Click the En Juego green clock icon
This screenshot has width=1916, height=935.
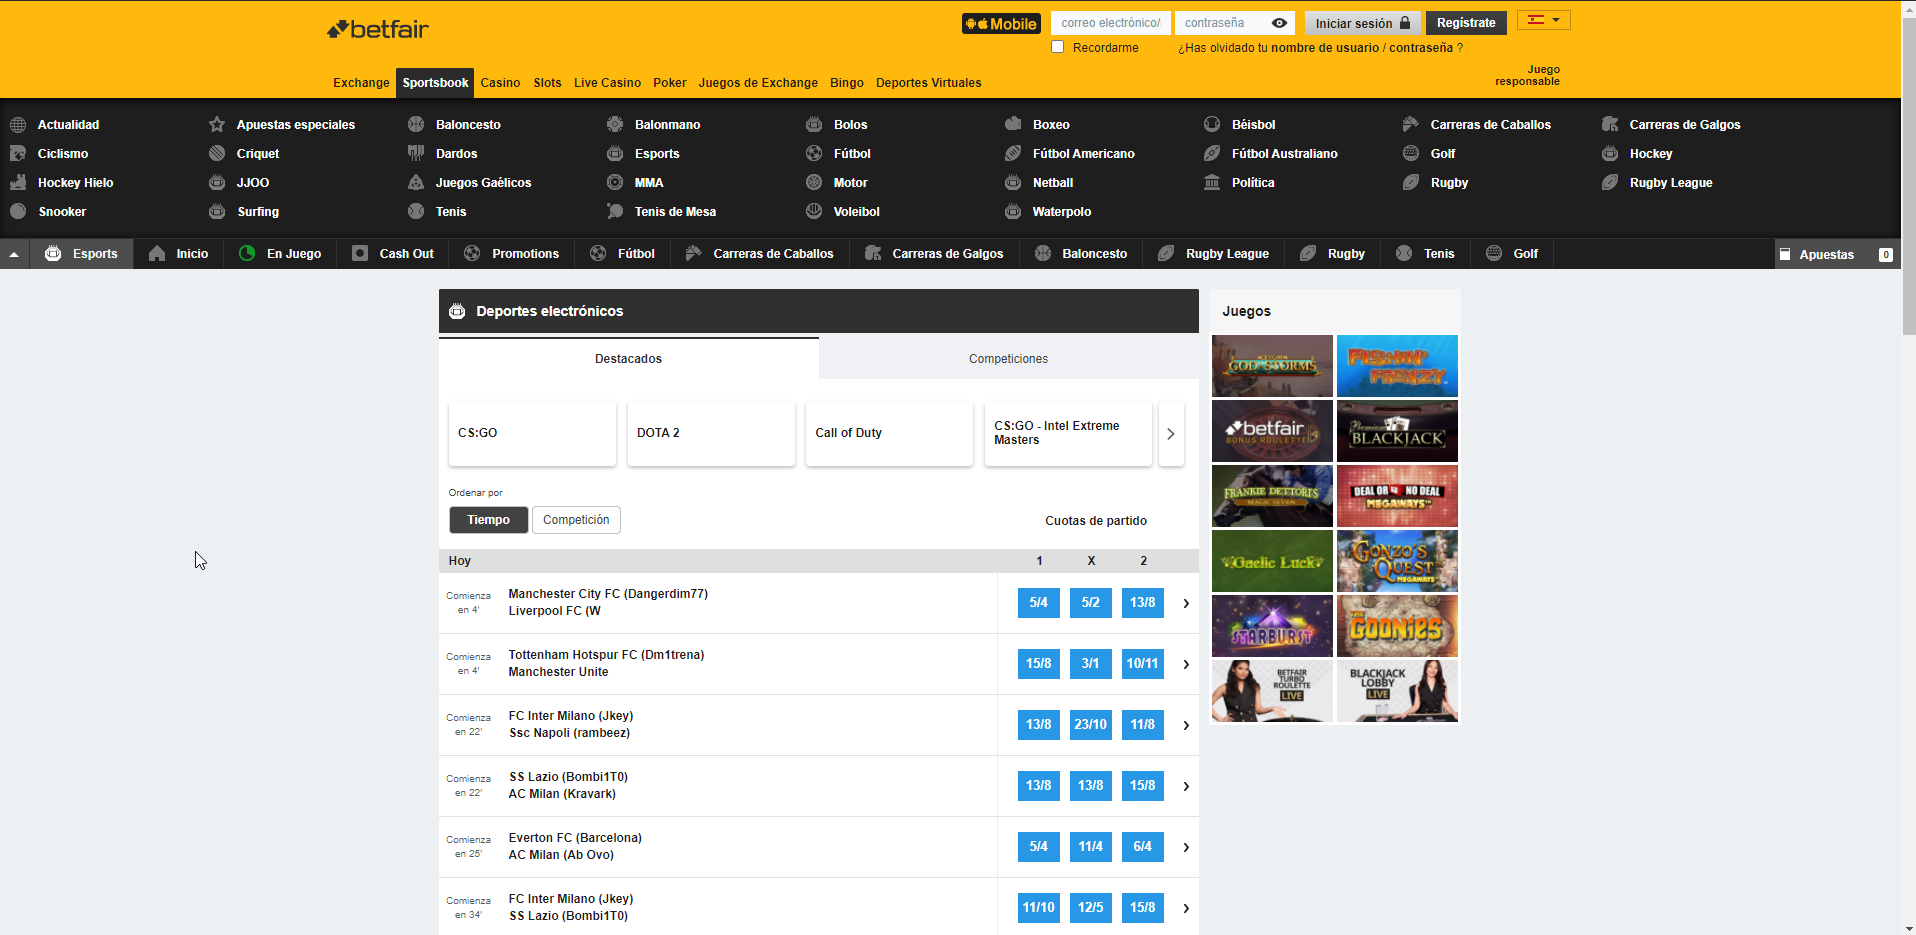pos(247,254)
